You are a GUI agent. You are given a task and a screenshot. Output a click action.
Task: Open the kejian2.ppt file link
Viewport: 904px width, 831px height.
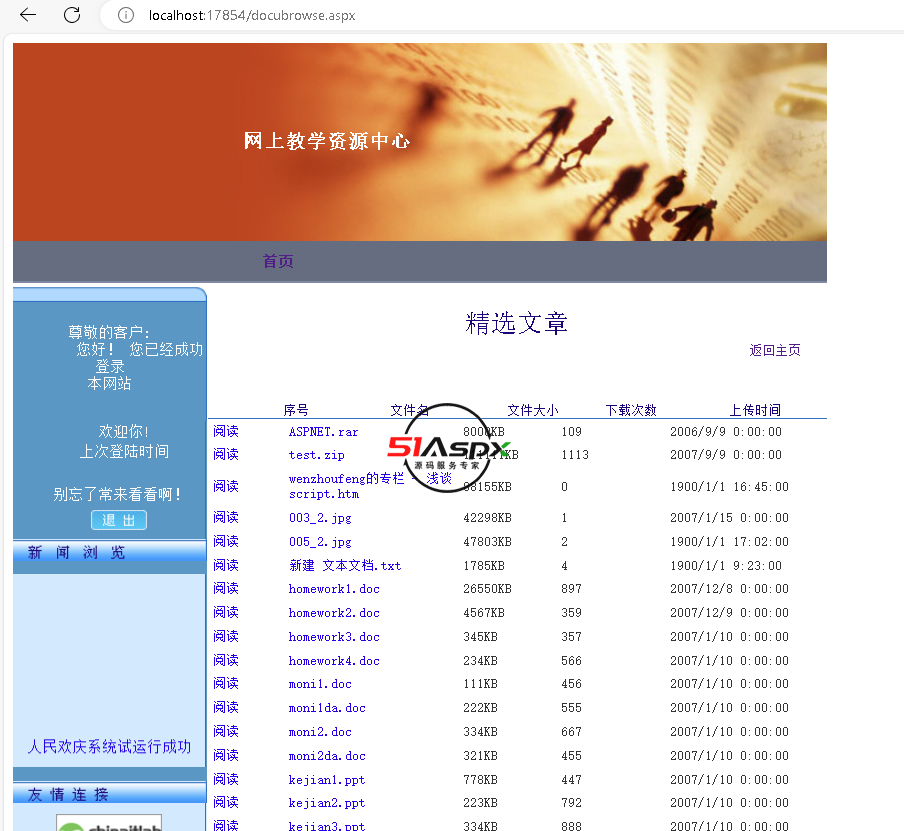tap(327, 803)
